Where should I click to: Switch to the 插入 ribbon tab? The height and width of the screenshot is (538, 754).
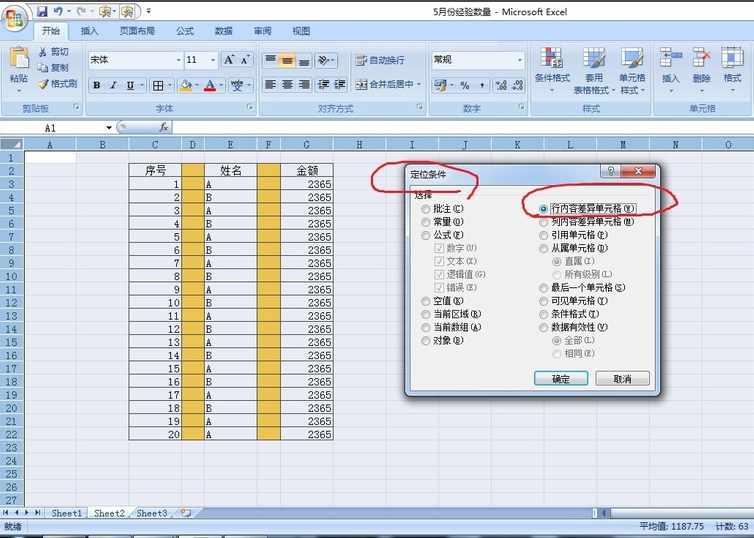(89, 31)
